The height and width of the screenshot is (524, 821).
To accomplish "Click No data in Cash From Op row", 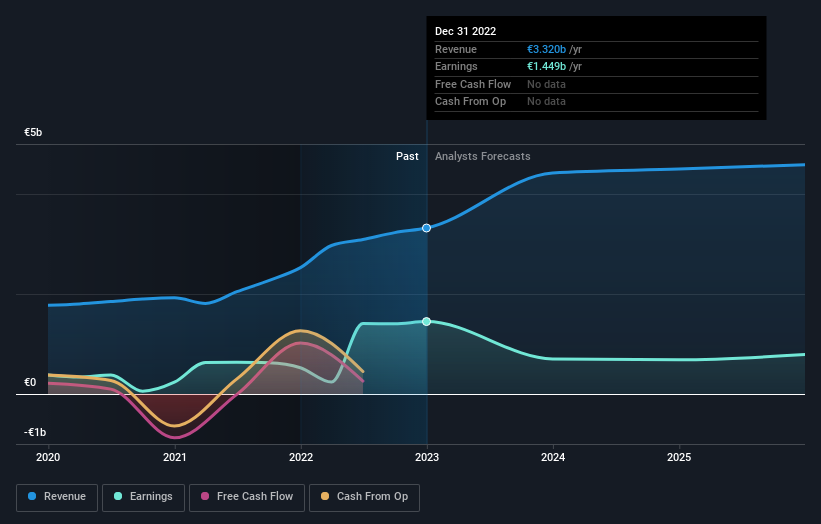I will 546,102.
